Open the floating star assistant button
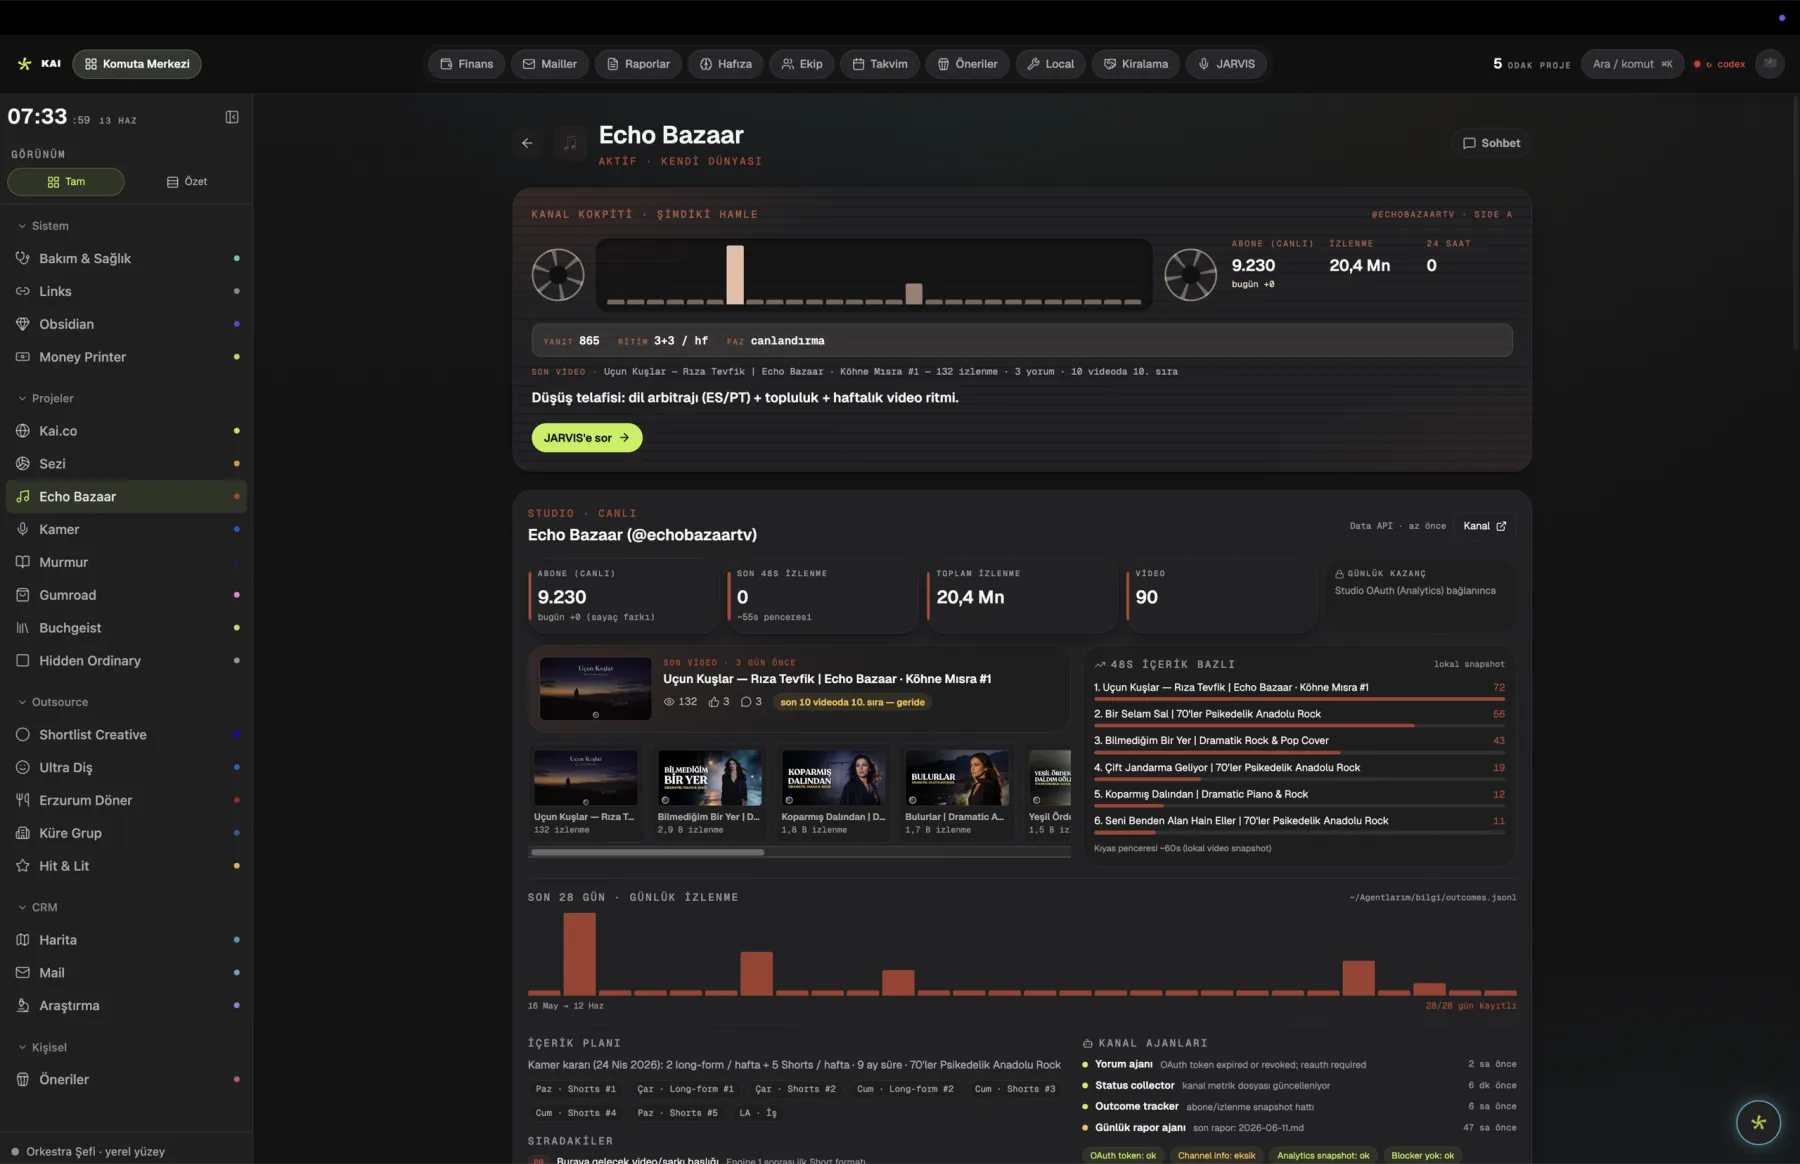This screenshot has width=1800, height=1164. point(1758,1122)
